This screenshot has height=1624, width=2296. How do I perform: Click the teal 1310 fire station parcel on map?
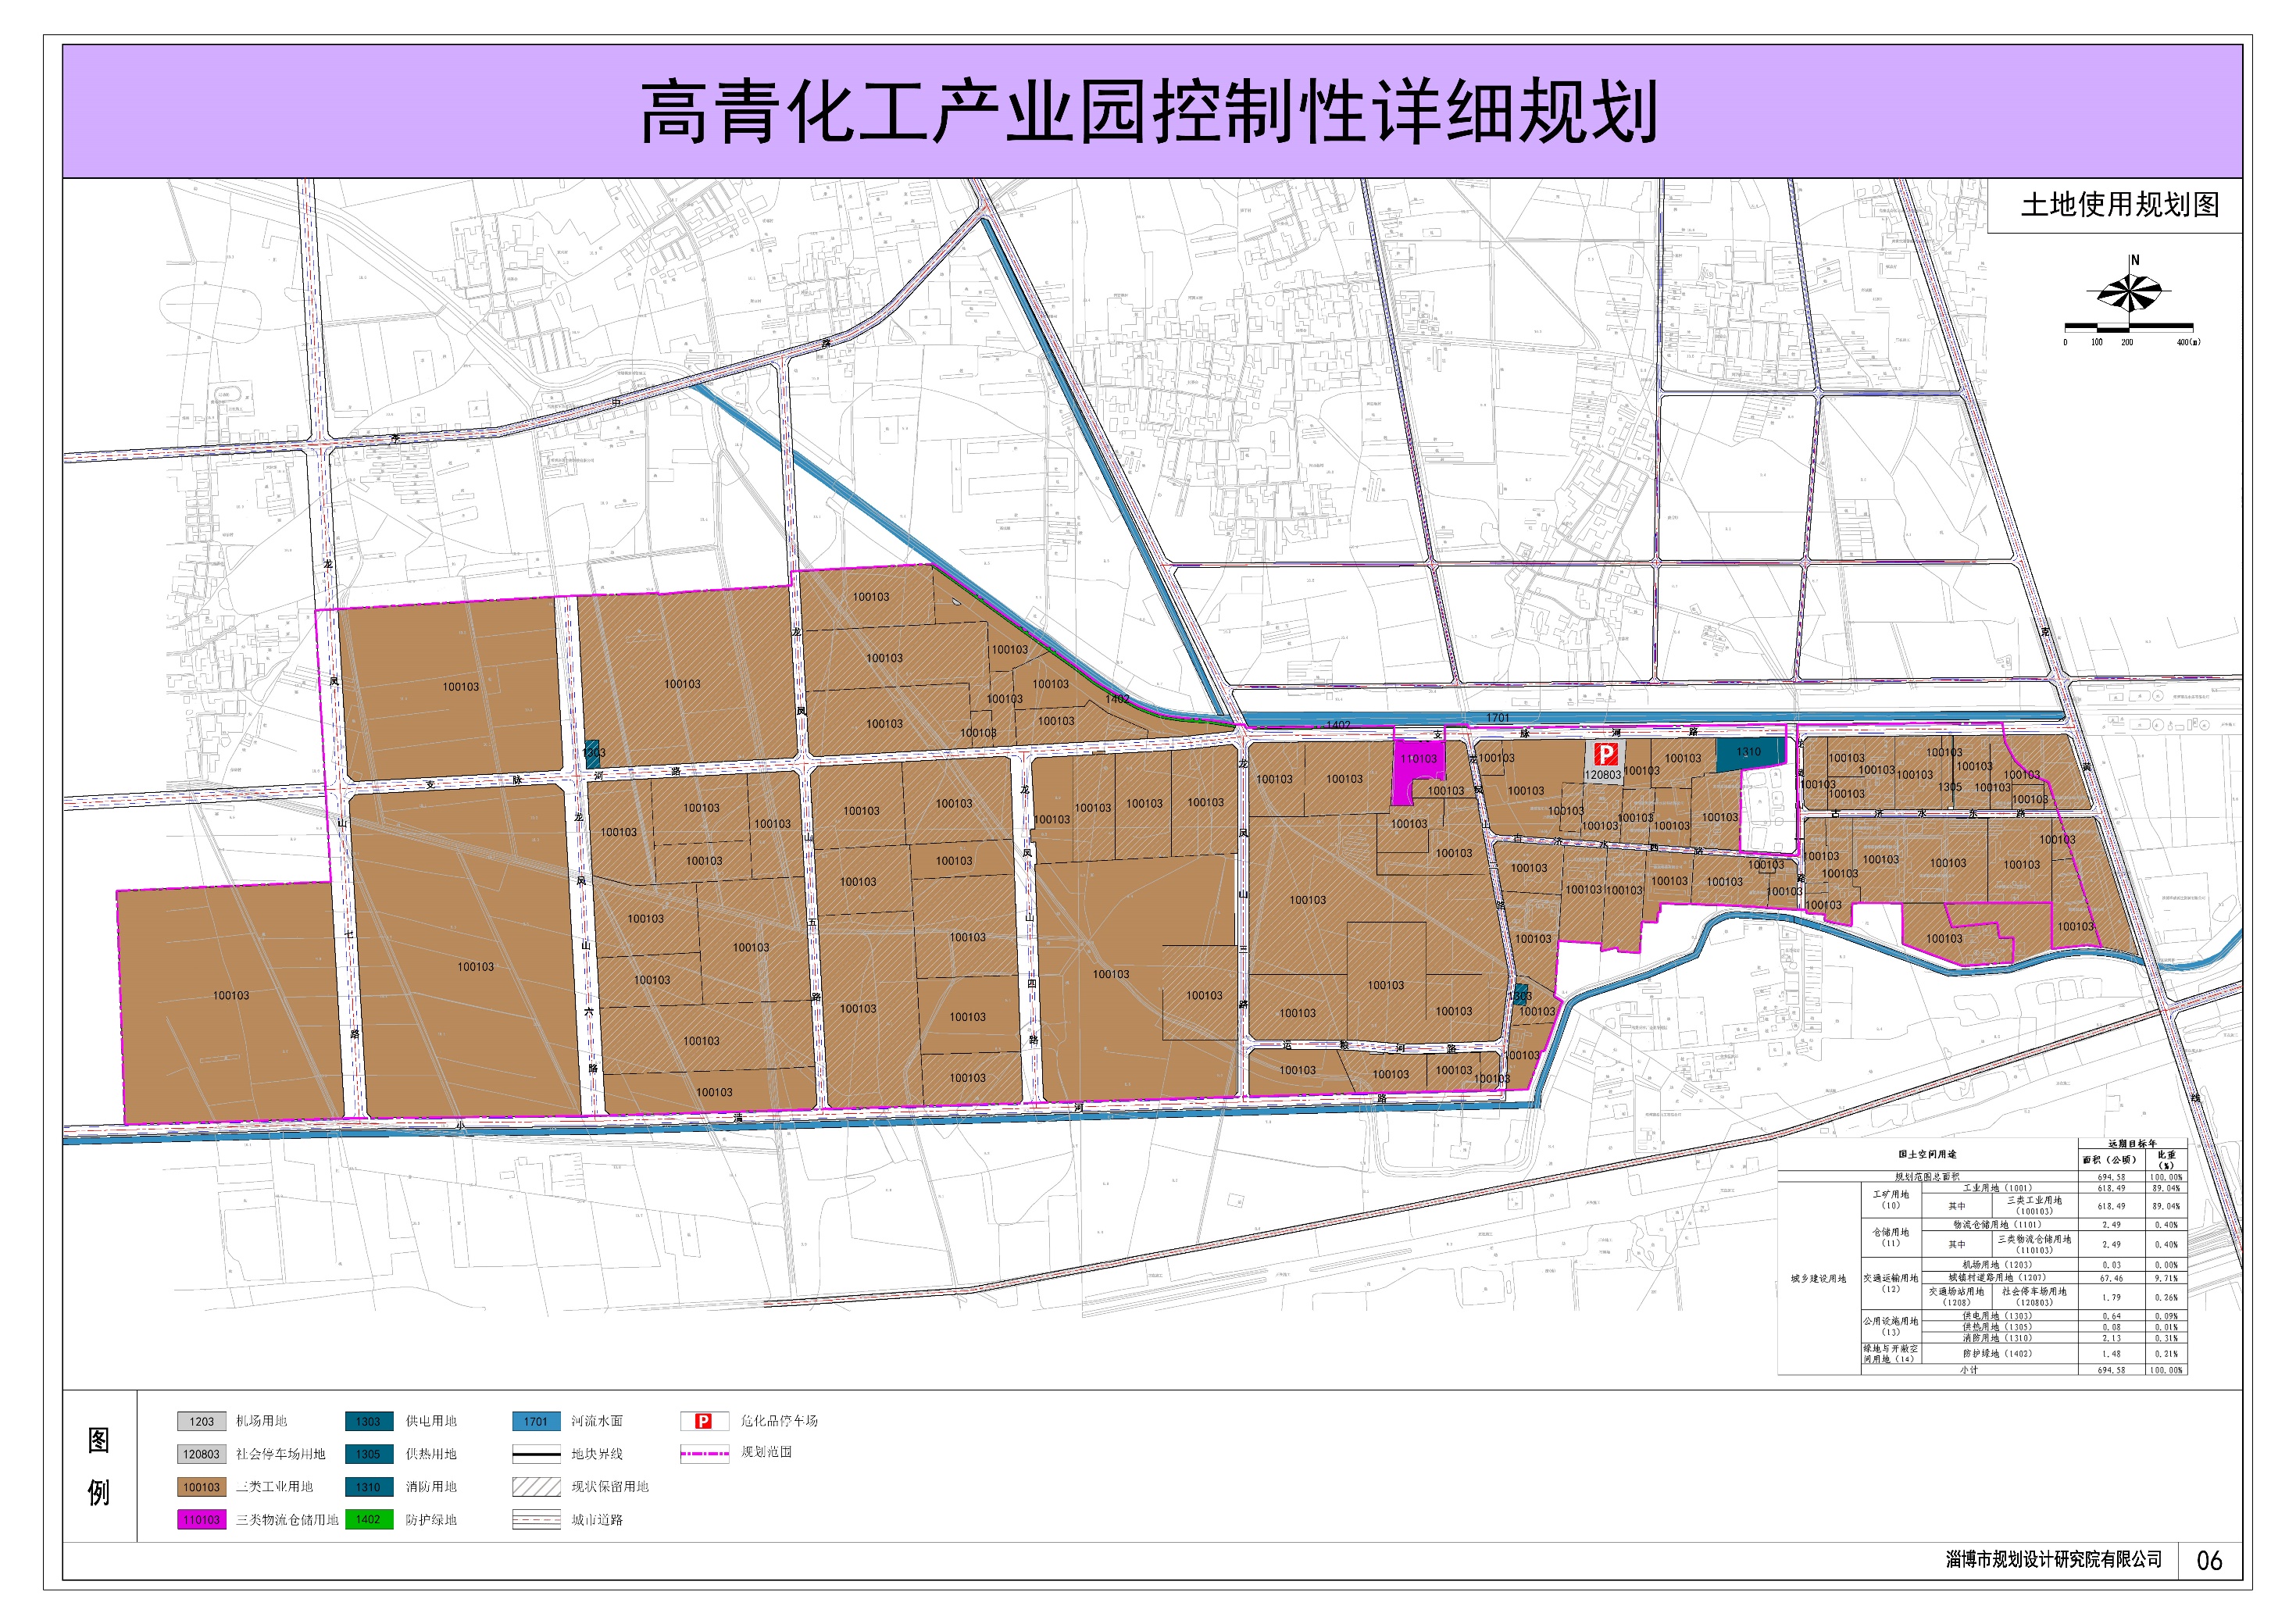(x=1748, y=754)
